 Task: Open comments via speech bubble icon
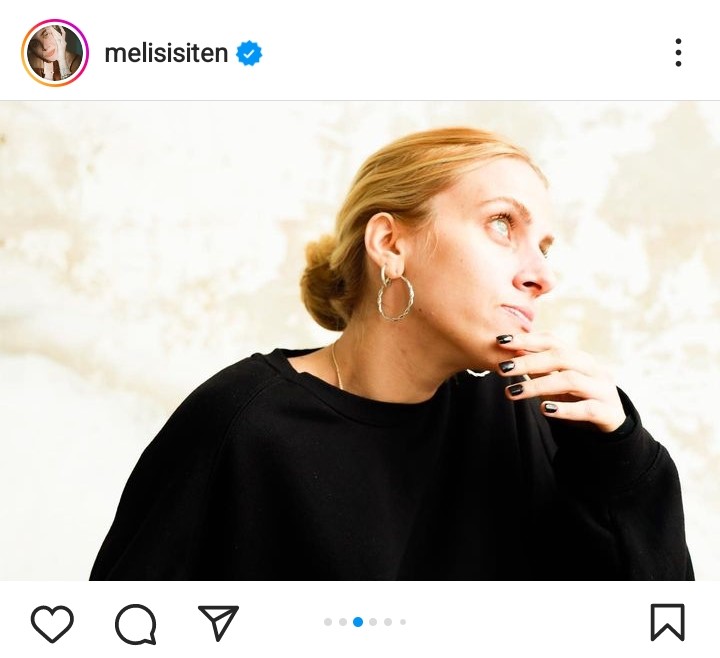(135, 624)
